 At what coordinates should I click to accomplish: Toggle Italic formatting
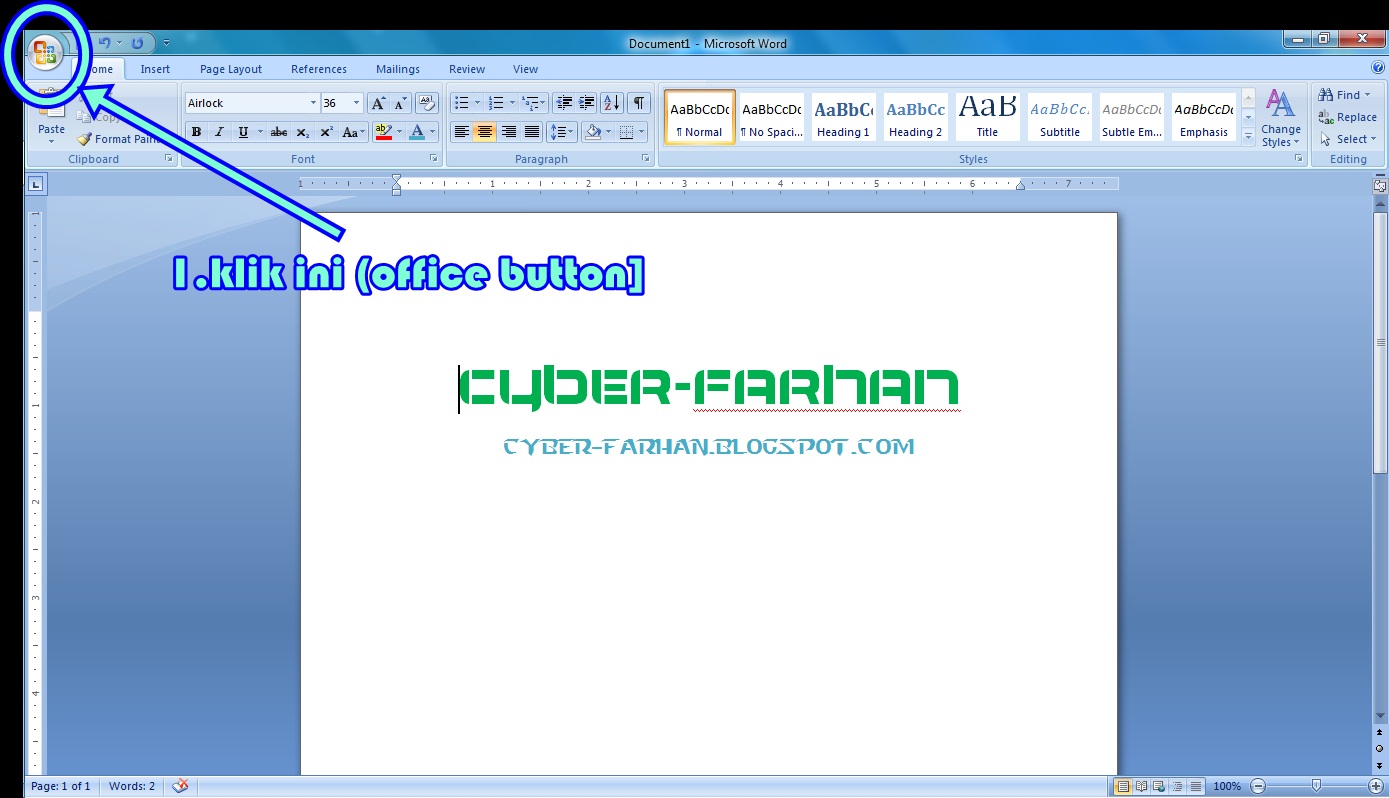[219, 132]
